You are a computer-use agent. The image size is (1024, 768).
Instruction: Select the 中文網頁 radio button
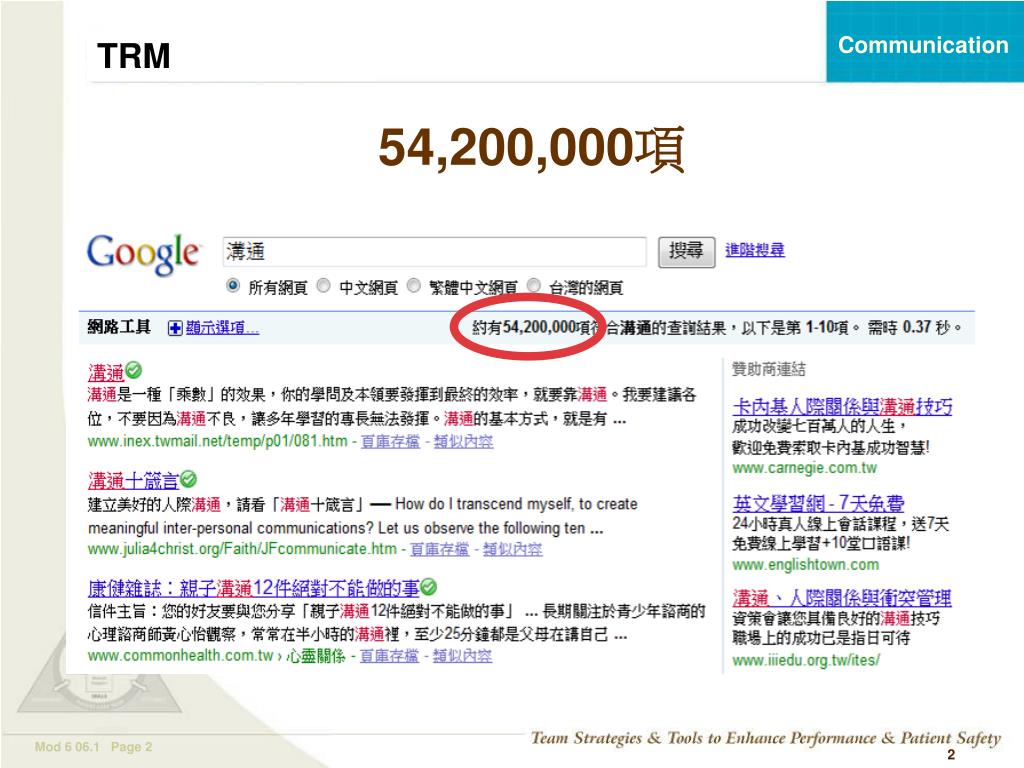[x=323, y=285]
